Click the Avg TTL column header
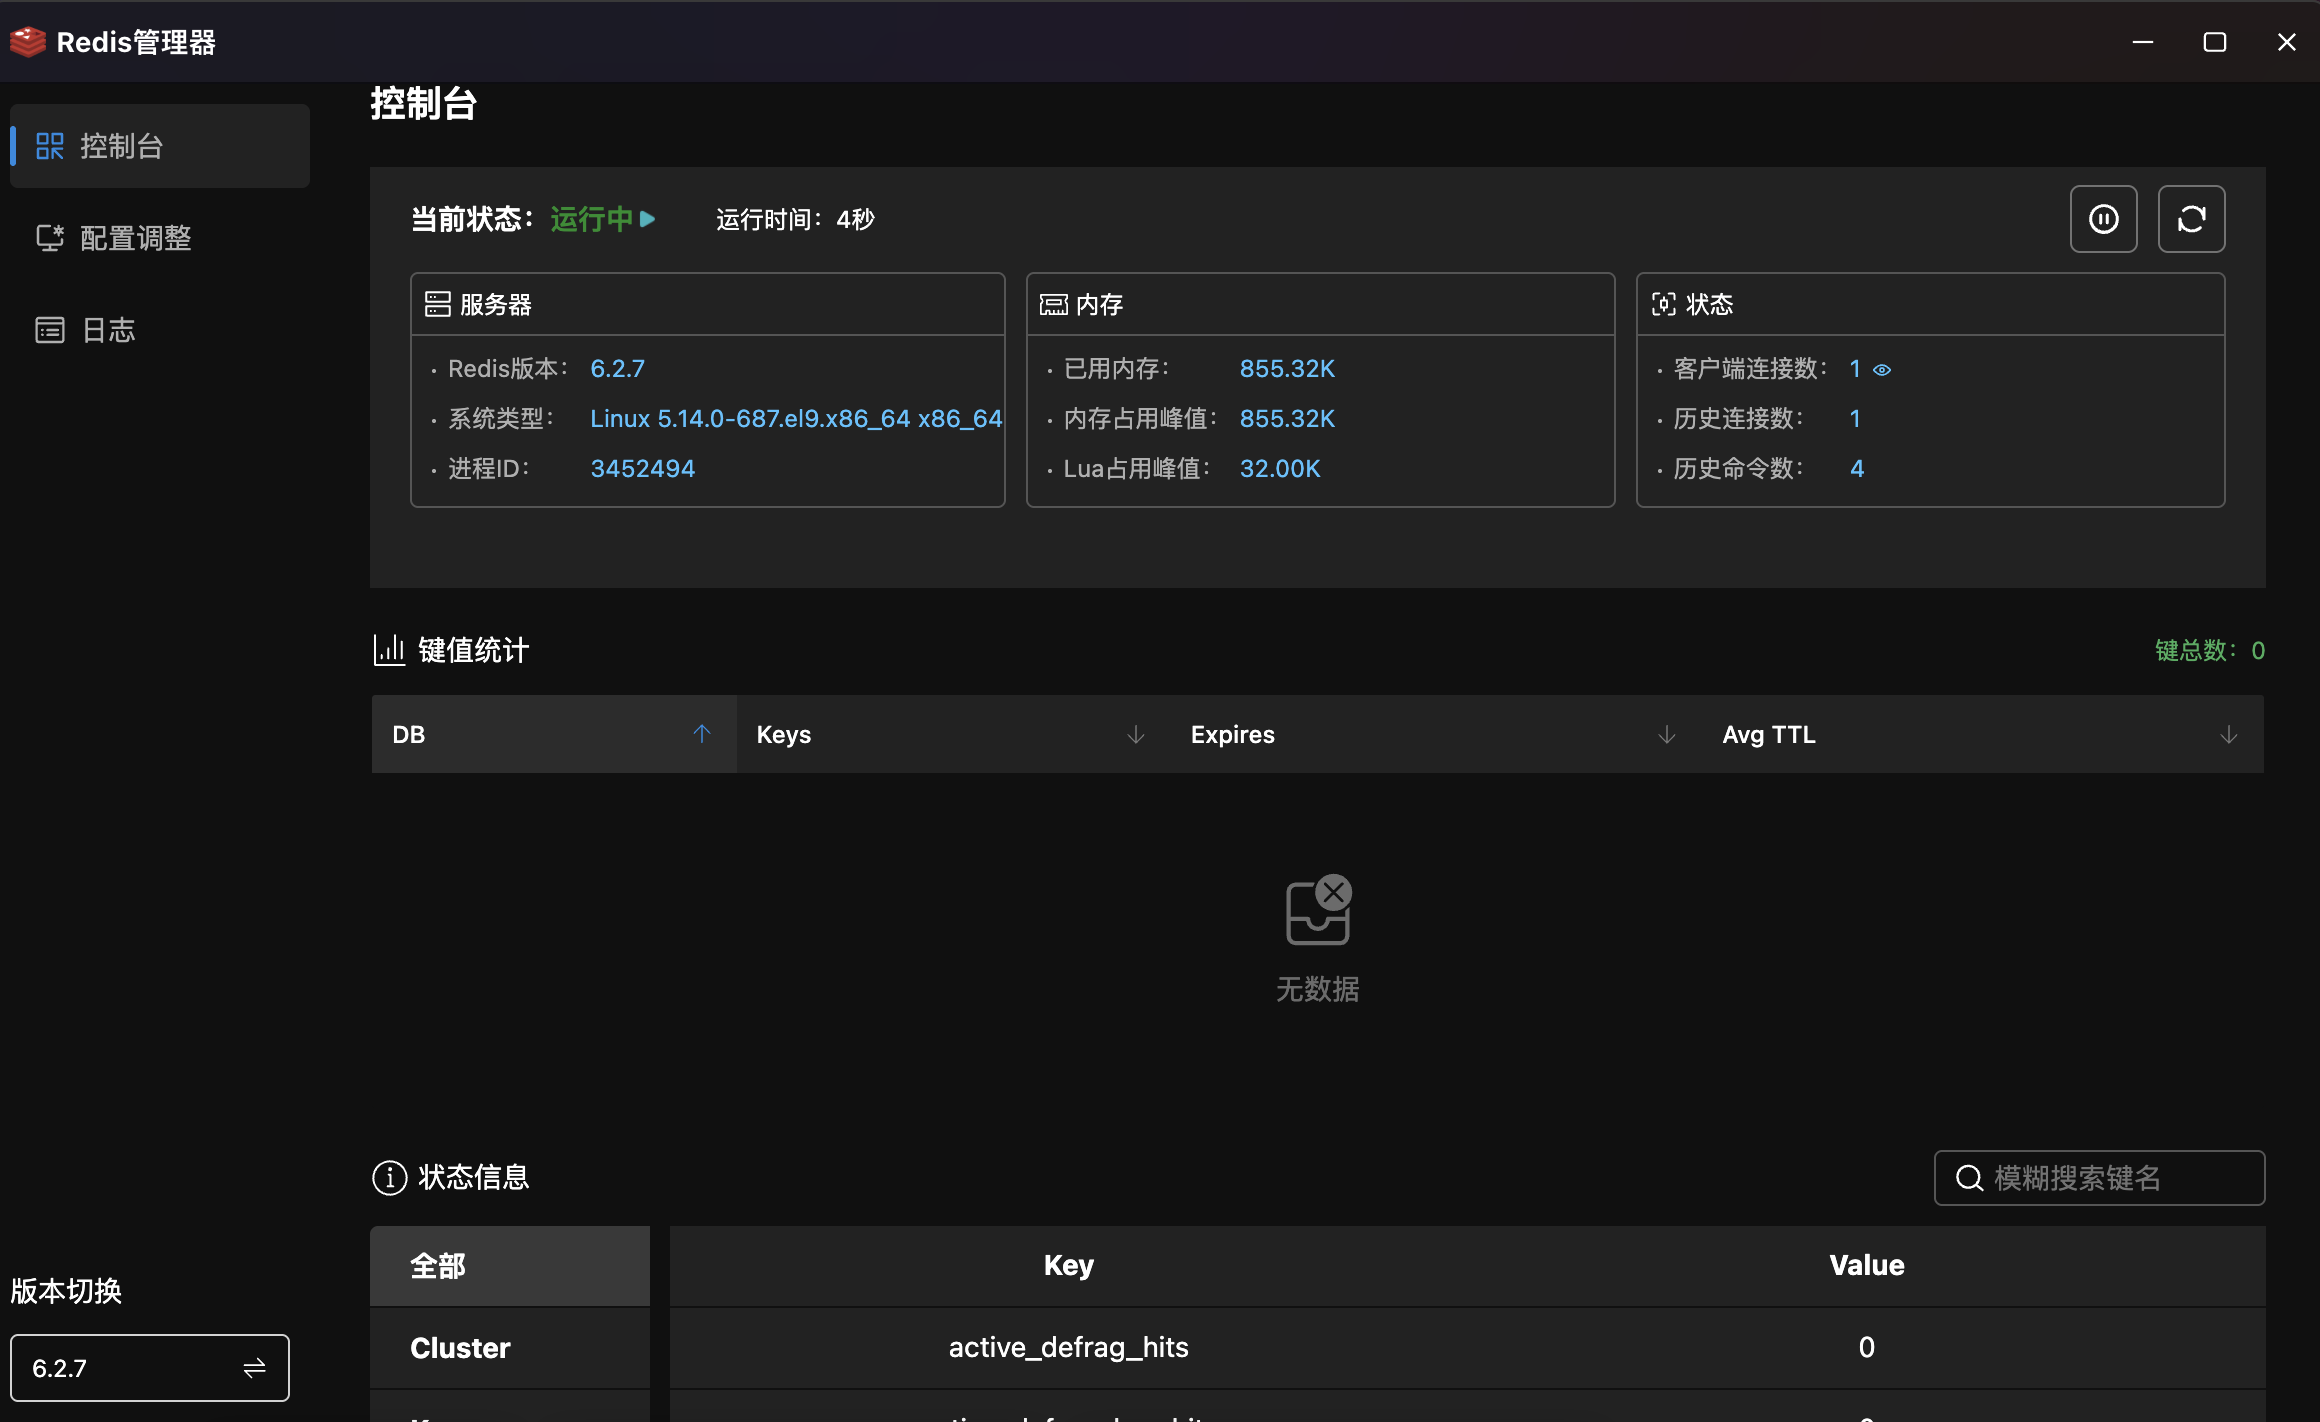The height and width of the screenshot is (1422, 2320). click(1983, 734)
